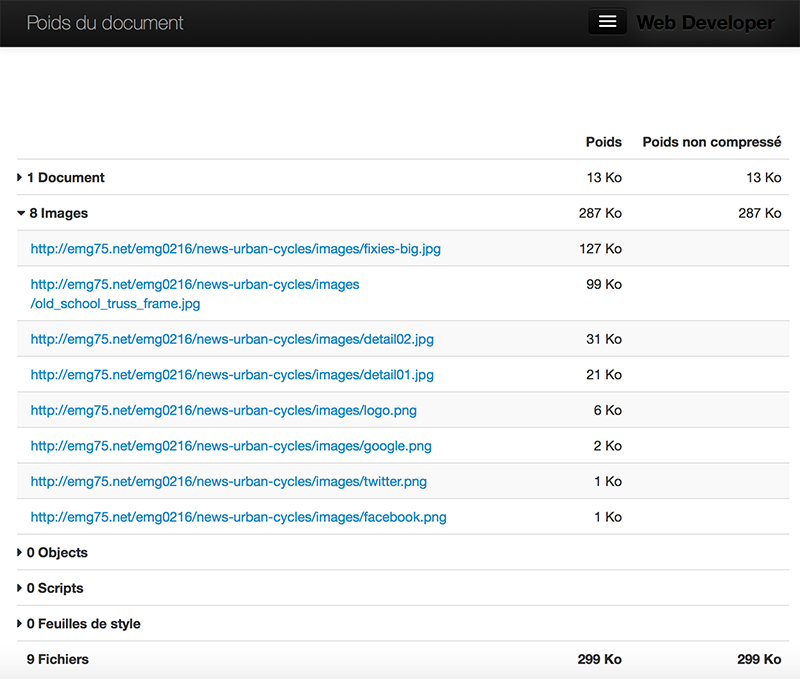Open the logo.png image link
Image resolution: width=800 pixels, height=679 pixels.
(223, 411)
